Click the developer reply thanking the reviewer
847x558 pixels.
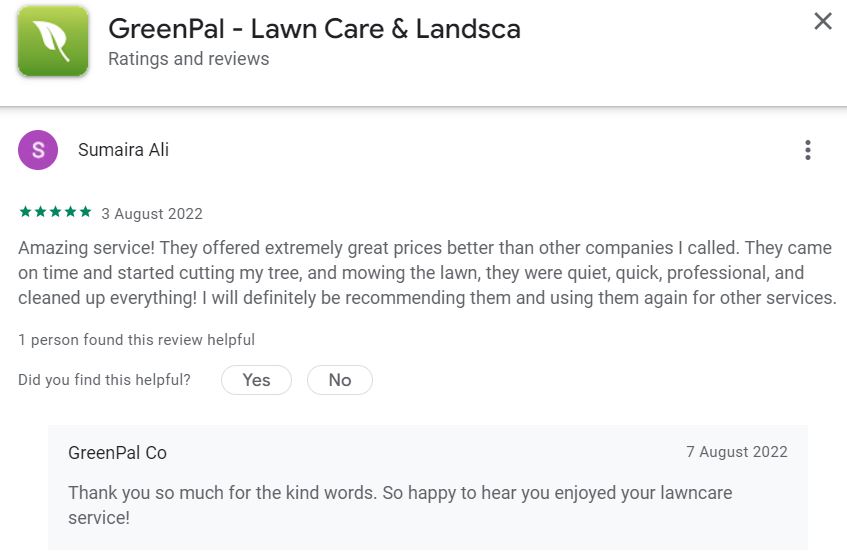coord(400,505)
